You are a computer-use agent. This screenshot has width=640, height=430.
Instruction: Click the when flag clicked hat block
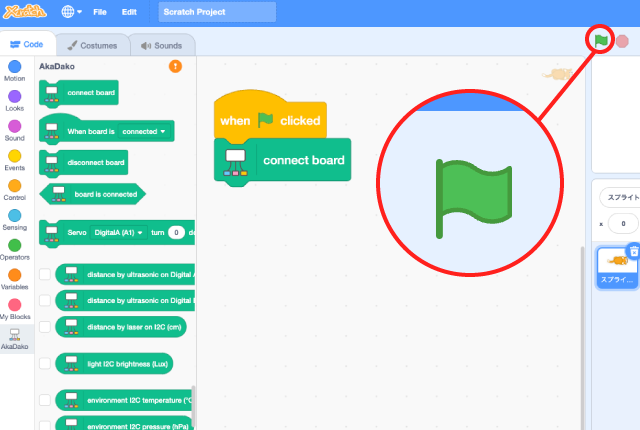click(270, 117)
